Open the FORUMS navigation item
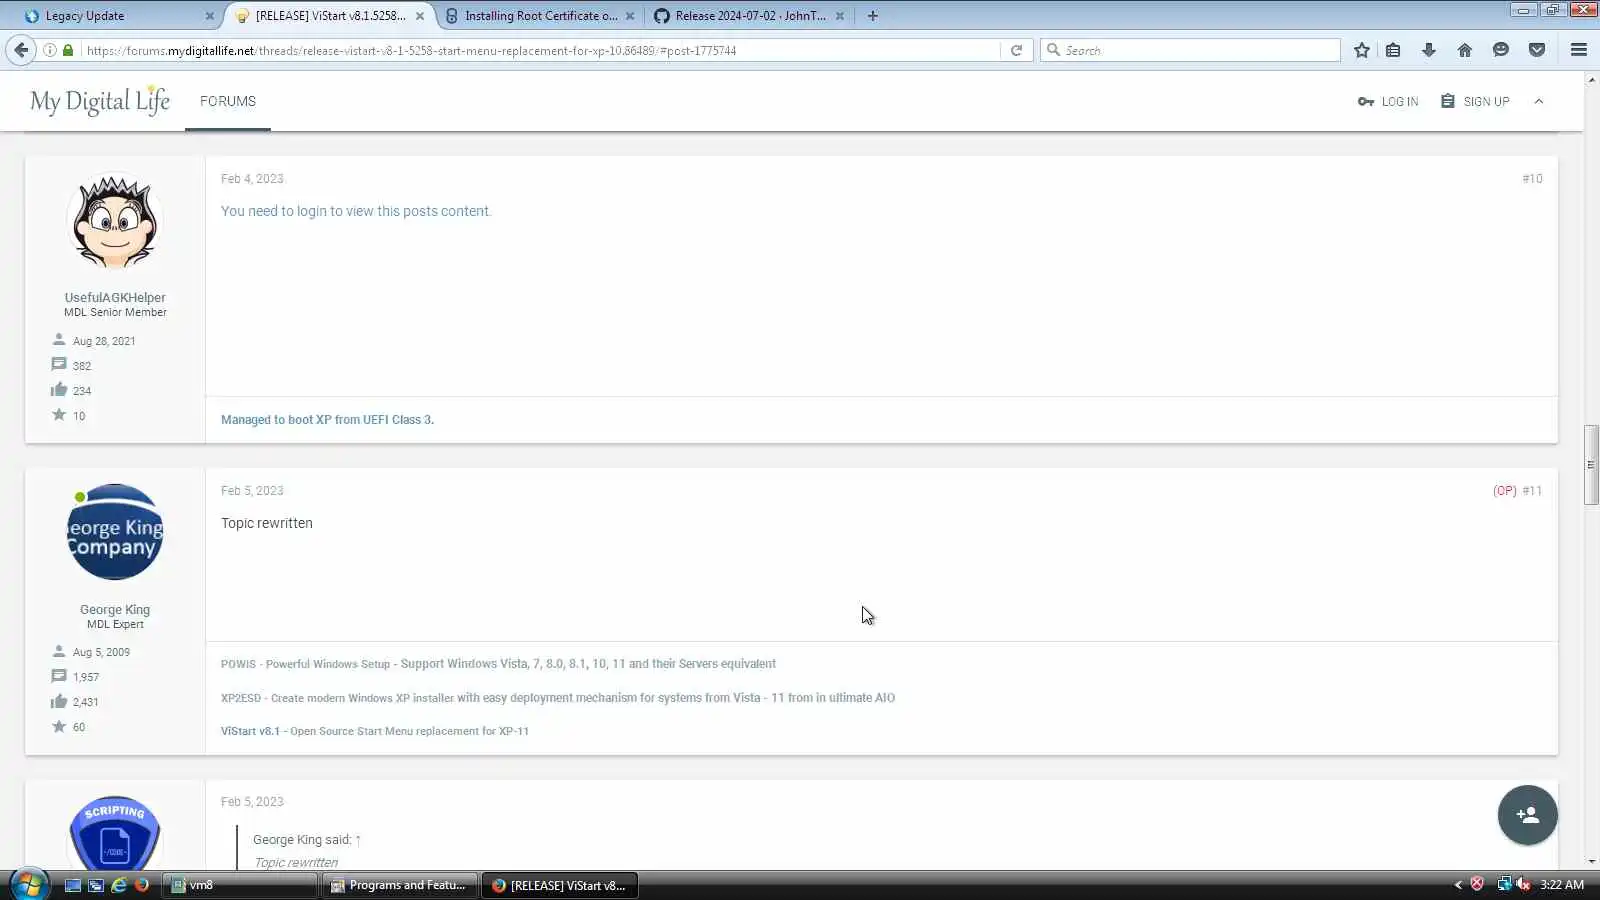The height and width of the screenshot is (900, 1600). tap(228, 101)
